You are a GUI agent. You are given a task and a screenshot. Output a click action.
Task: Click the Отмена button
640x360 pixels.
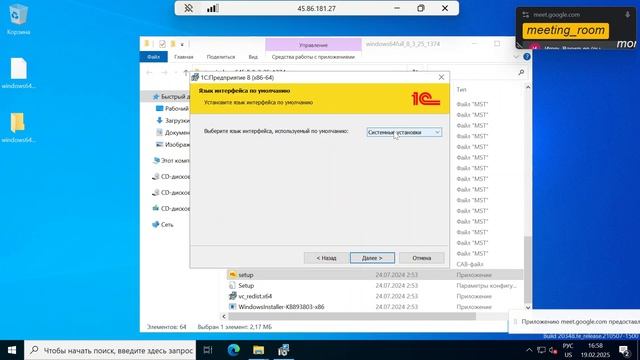422,258
